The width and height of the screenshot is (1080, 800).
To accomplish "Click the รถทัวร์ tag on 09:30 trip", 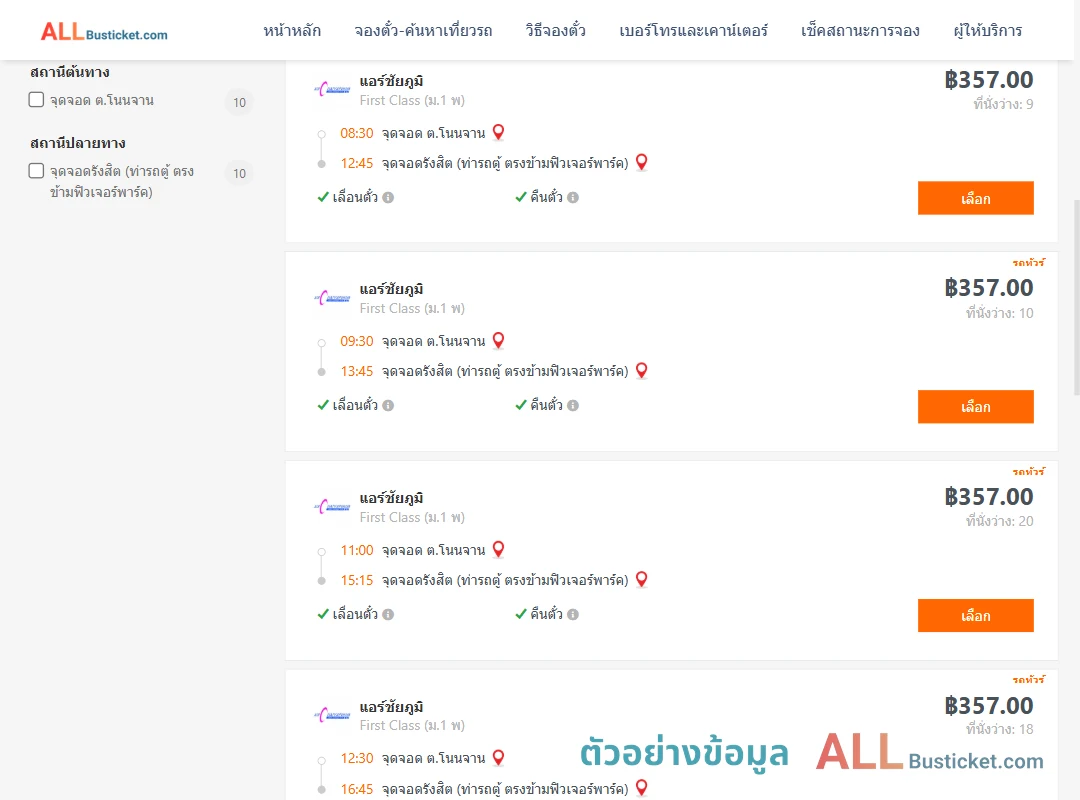I will [1028, 263].
